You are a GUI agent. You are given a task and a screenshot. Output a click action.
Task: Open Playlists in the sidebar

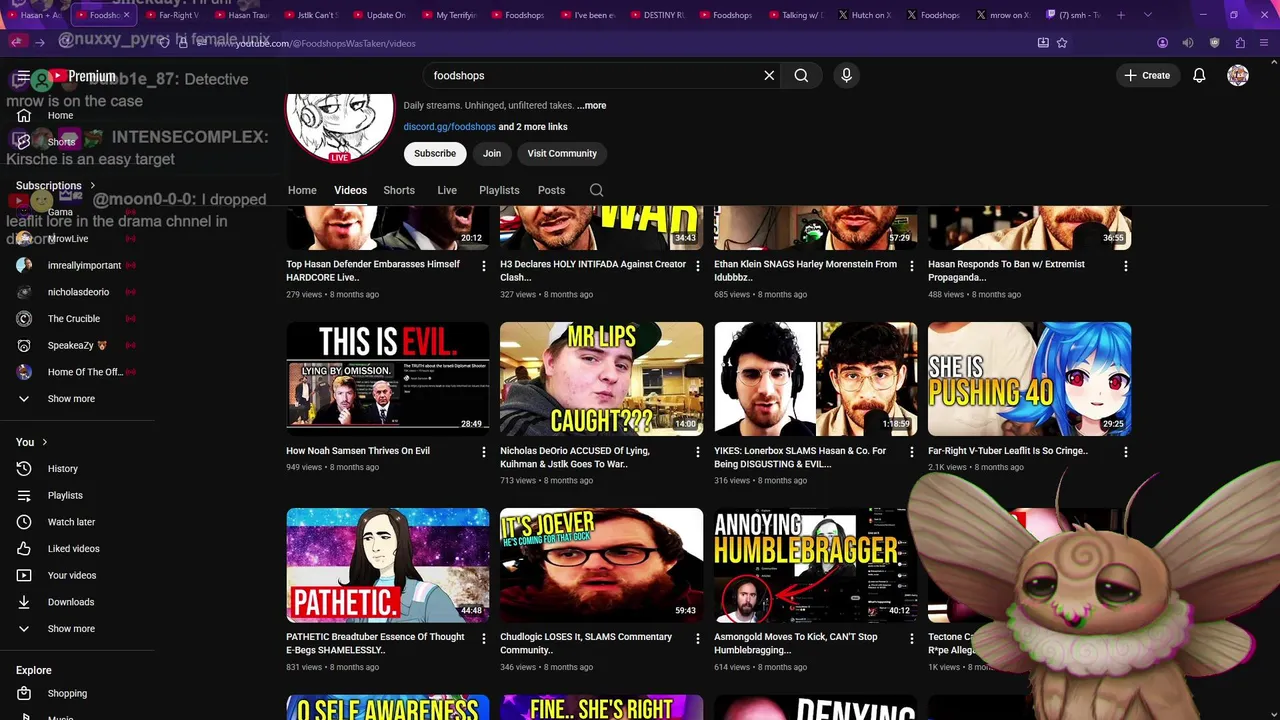65,495
